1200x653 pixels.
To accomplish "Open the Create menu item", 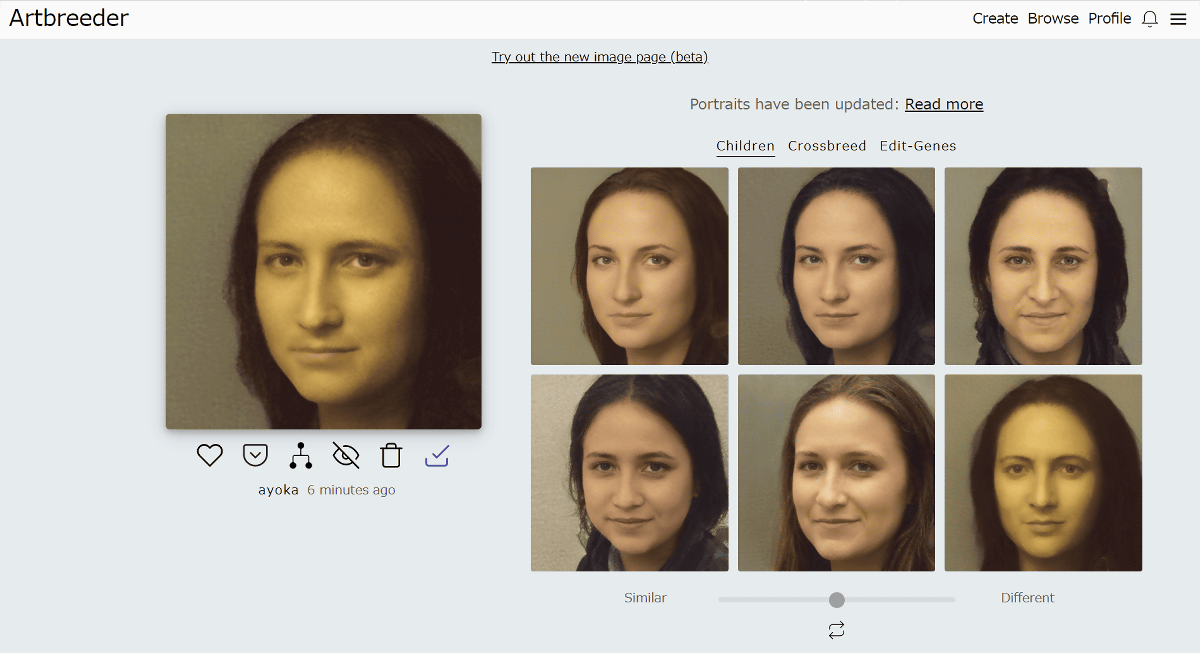I will pyautogui.click(x=995, y=19).
